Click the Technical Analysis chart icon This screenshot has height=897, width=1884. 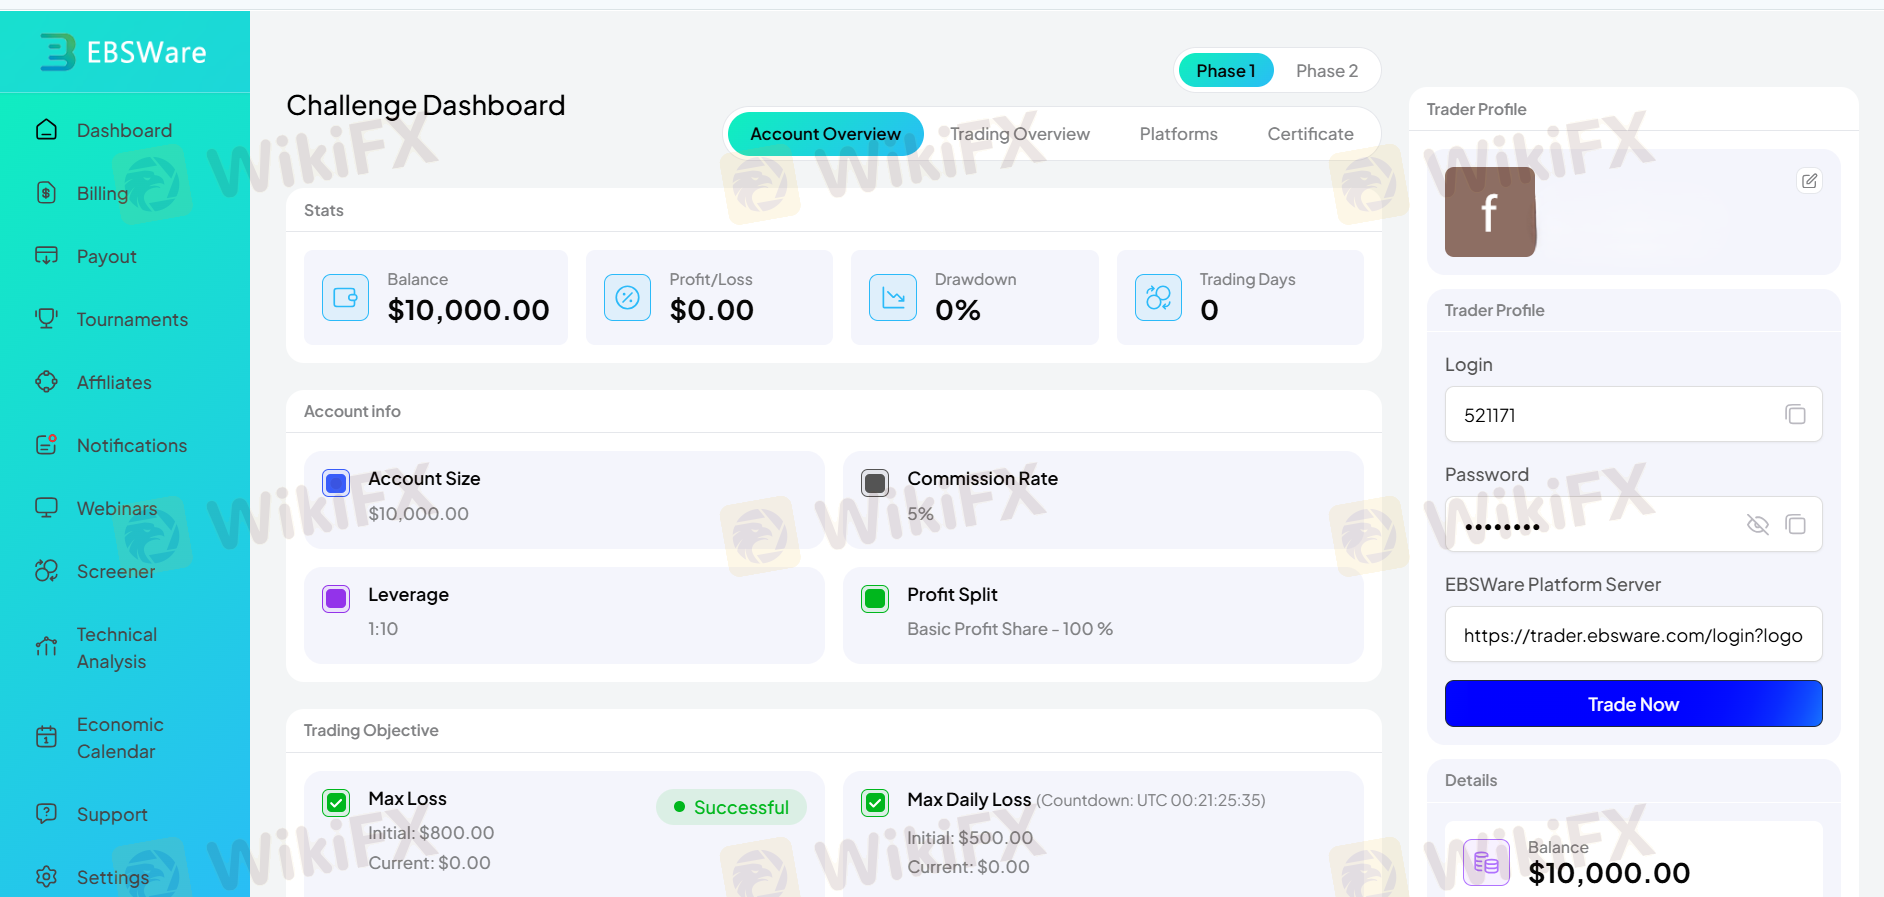pyautogui.click(x=46, y=648)
